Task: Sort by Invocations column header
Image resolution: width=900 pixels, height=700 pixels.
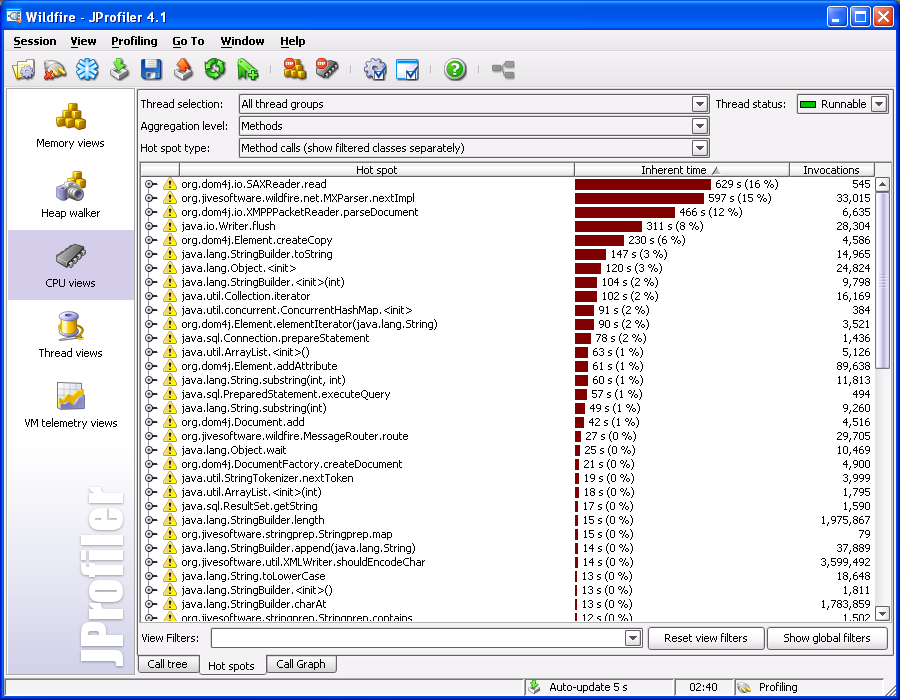Action: [831, 170]
